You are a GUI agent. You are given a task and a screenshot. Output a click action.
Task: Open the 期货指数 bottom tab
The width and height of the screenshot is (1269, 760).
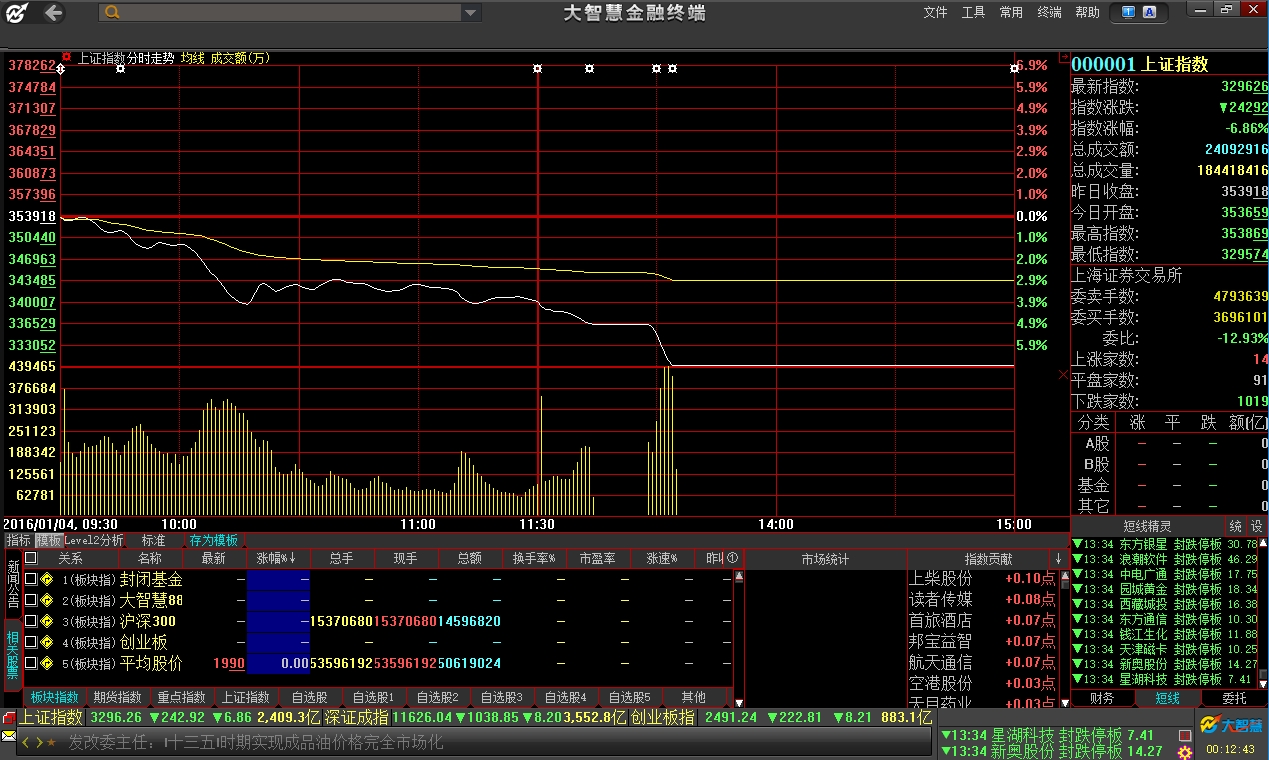[x=118, y=697]
